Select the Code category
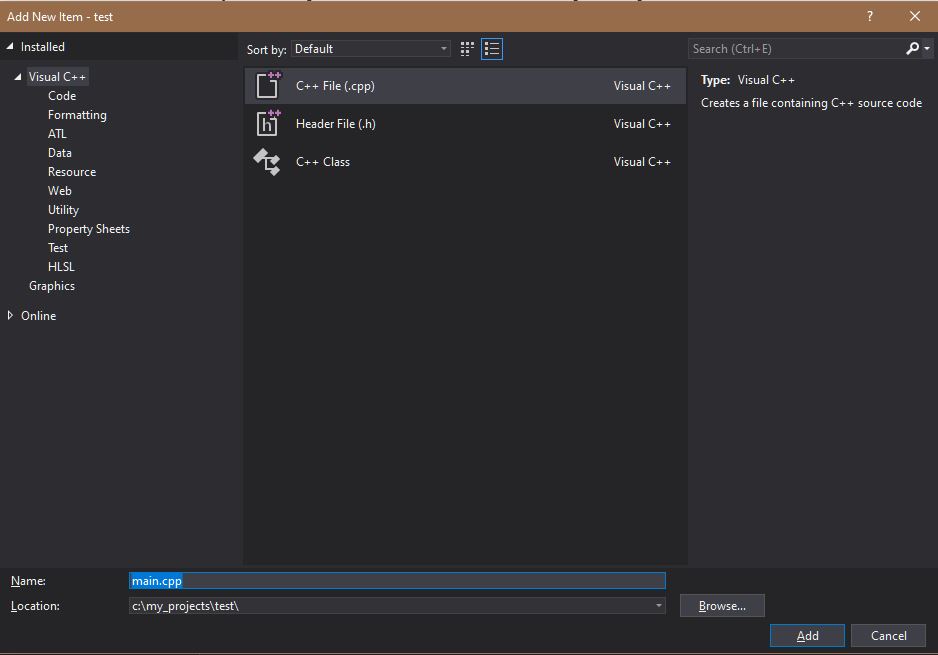938x655 pixels. tap(62, 96)
